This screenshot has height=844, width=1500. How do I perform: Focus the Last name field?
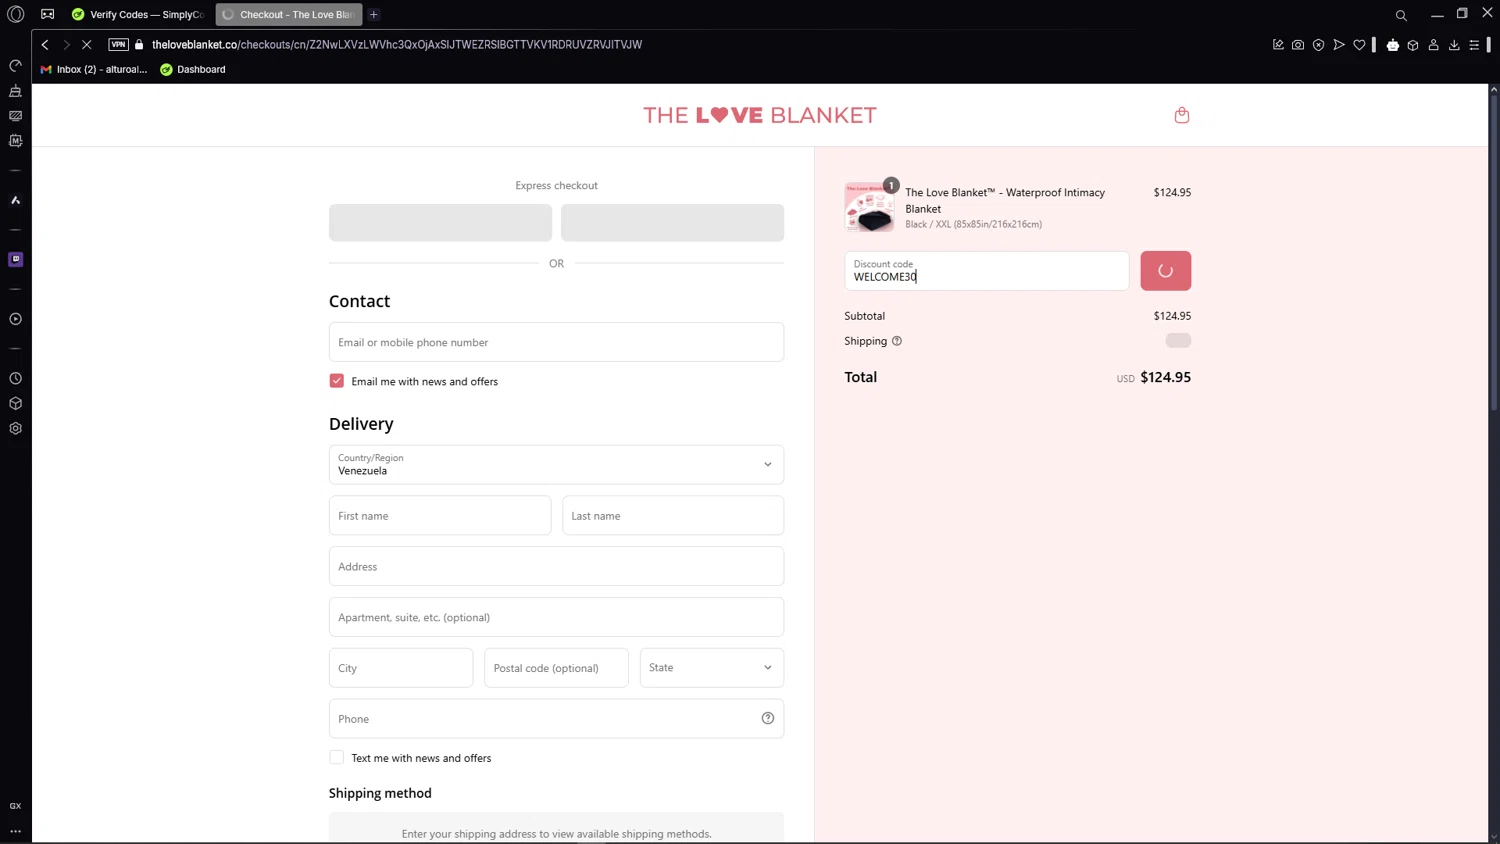coord(673,515)
